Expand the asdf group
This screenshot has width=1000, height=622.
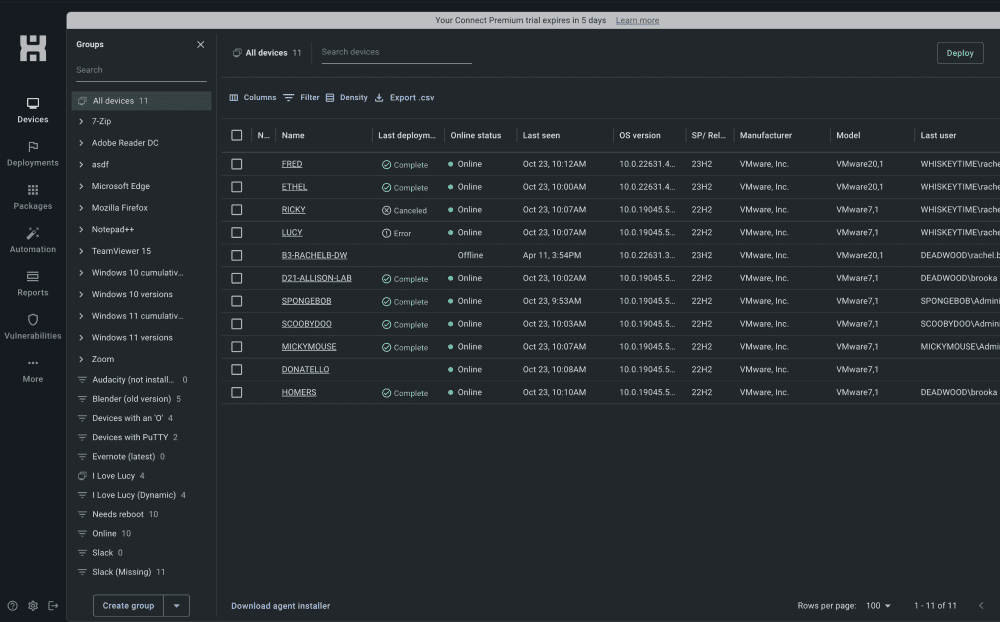pyautogui.click(x=81, y=165)
